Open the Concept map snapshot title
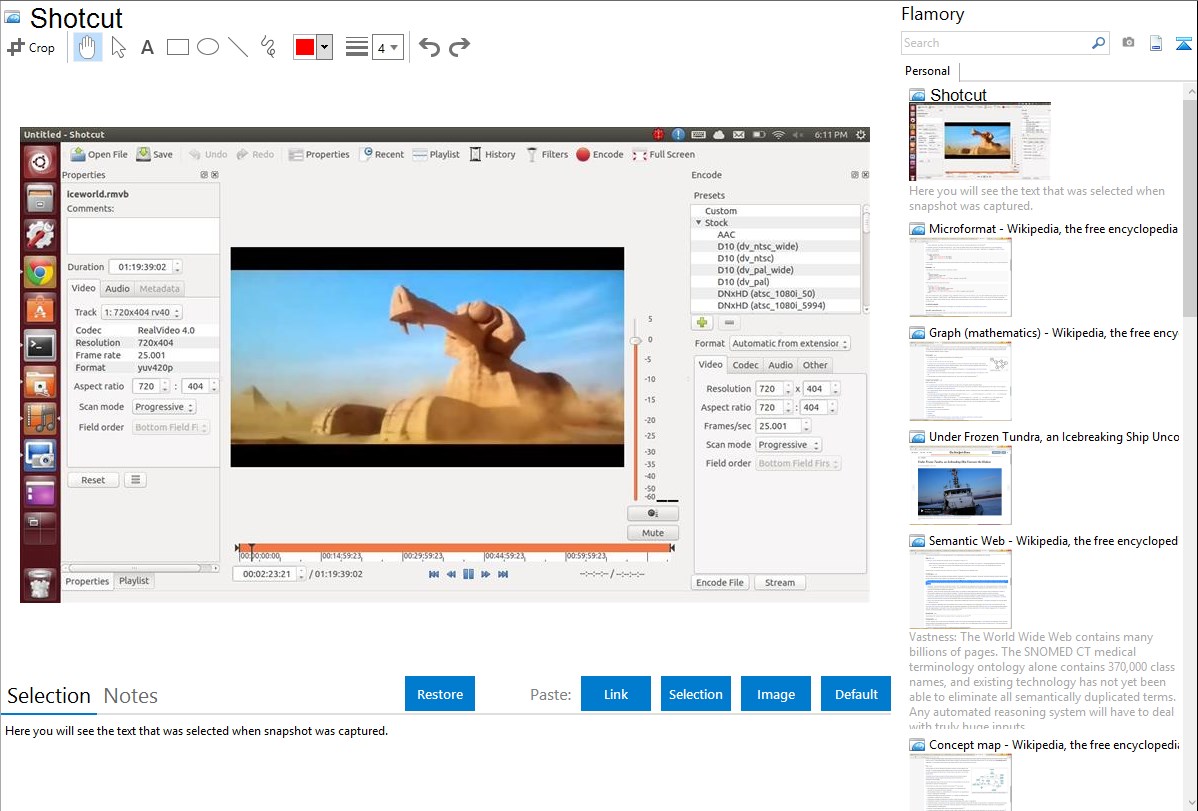The width and height of the screenshot is (1198, 811). [x=1053, y=745]
